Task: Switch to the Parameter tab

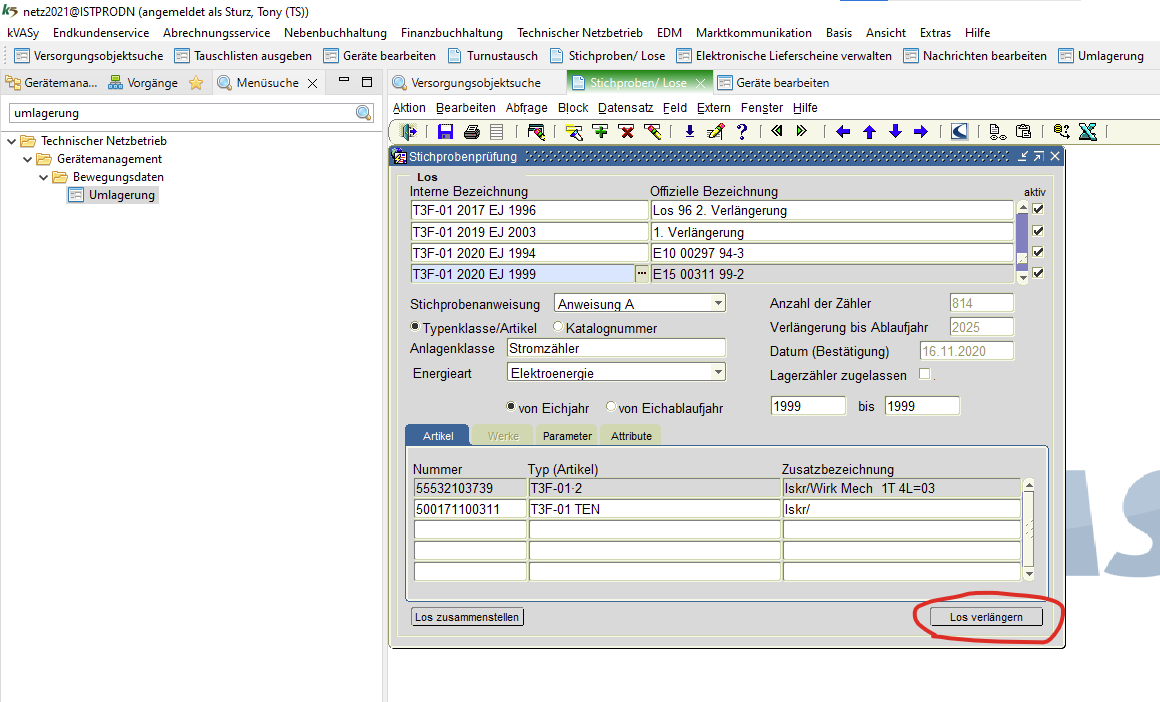Action: (x=567, y=436)
